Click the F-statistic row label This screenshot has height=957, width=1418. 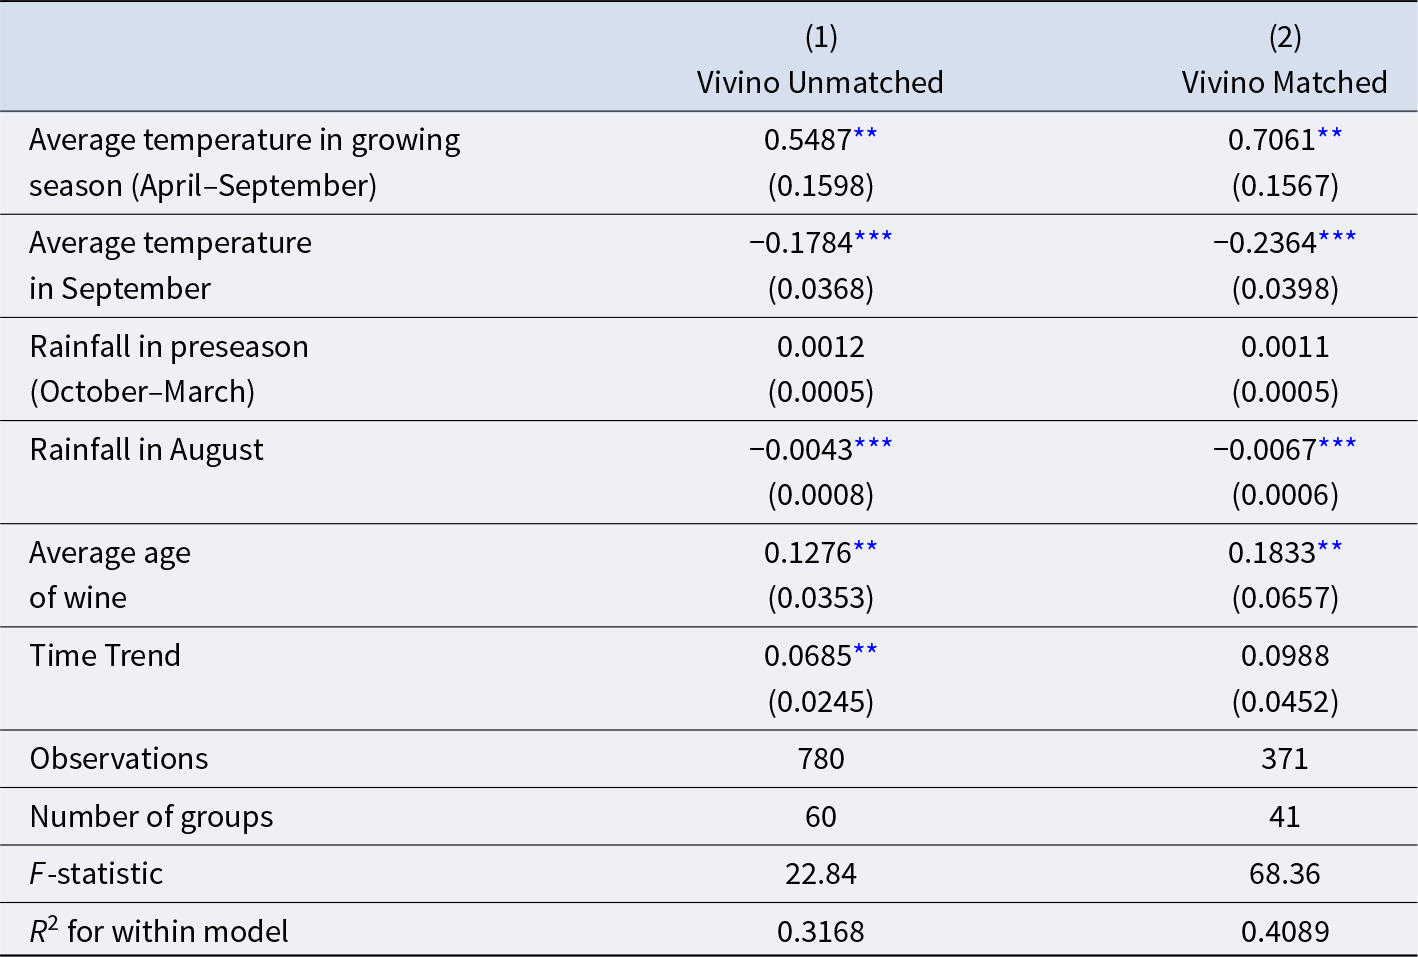(96, 873)
